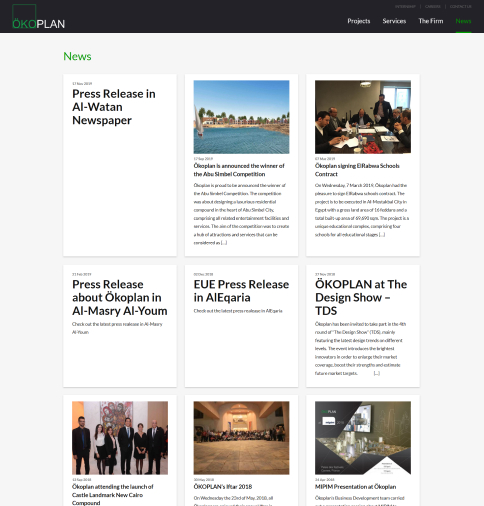Click the Abu Simbel lake rendering thumbnail
Viewport: 484px width, 506px height.
(x=241, y=117)
